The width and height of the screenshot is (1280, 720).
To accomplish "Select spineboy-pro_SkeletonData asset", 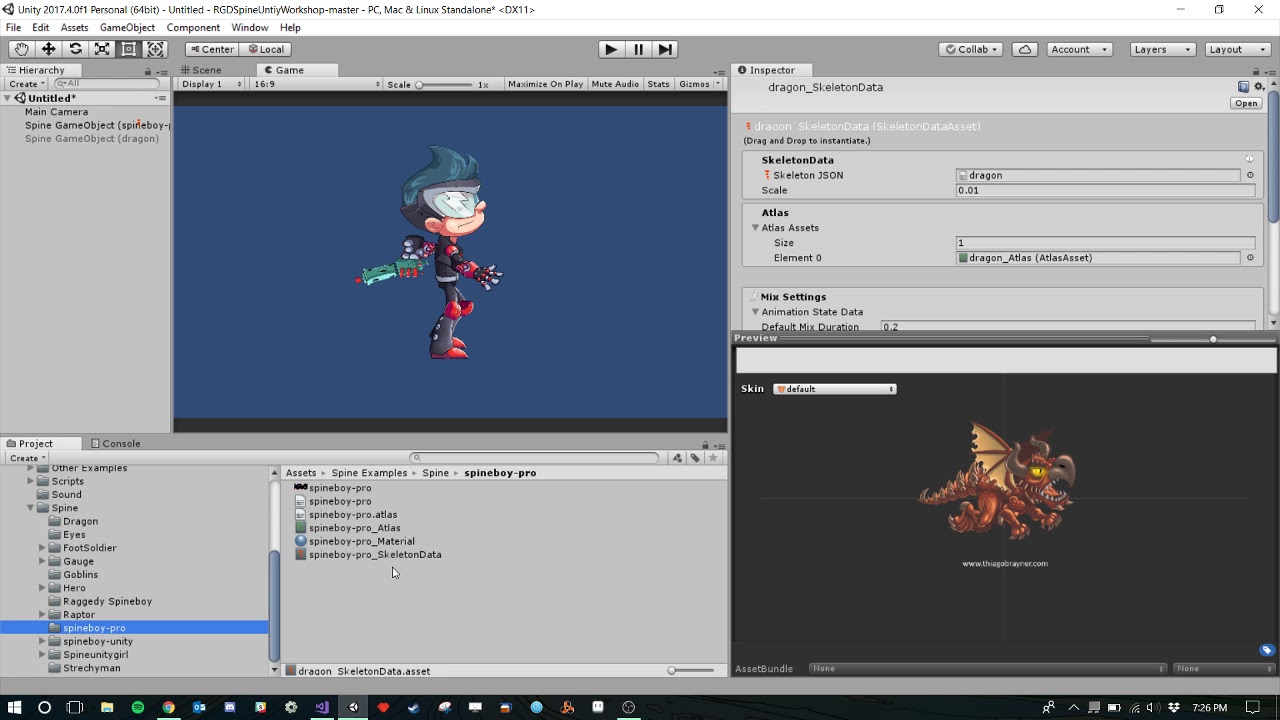I will point(368,555).
